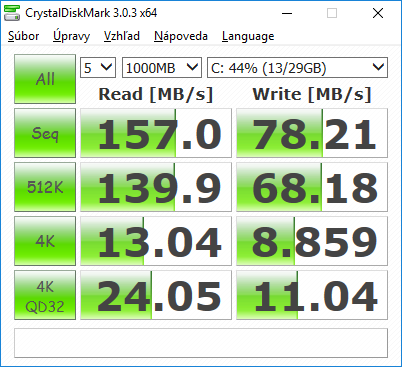
Task: Open the Language menu
Action: [x=248, y=36]
